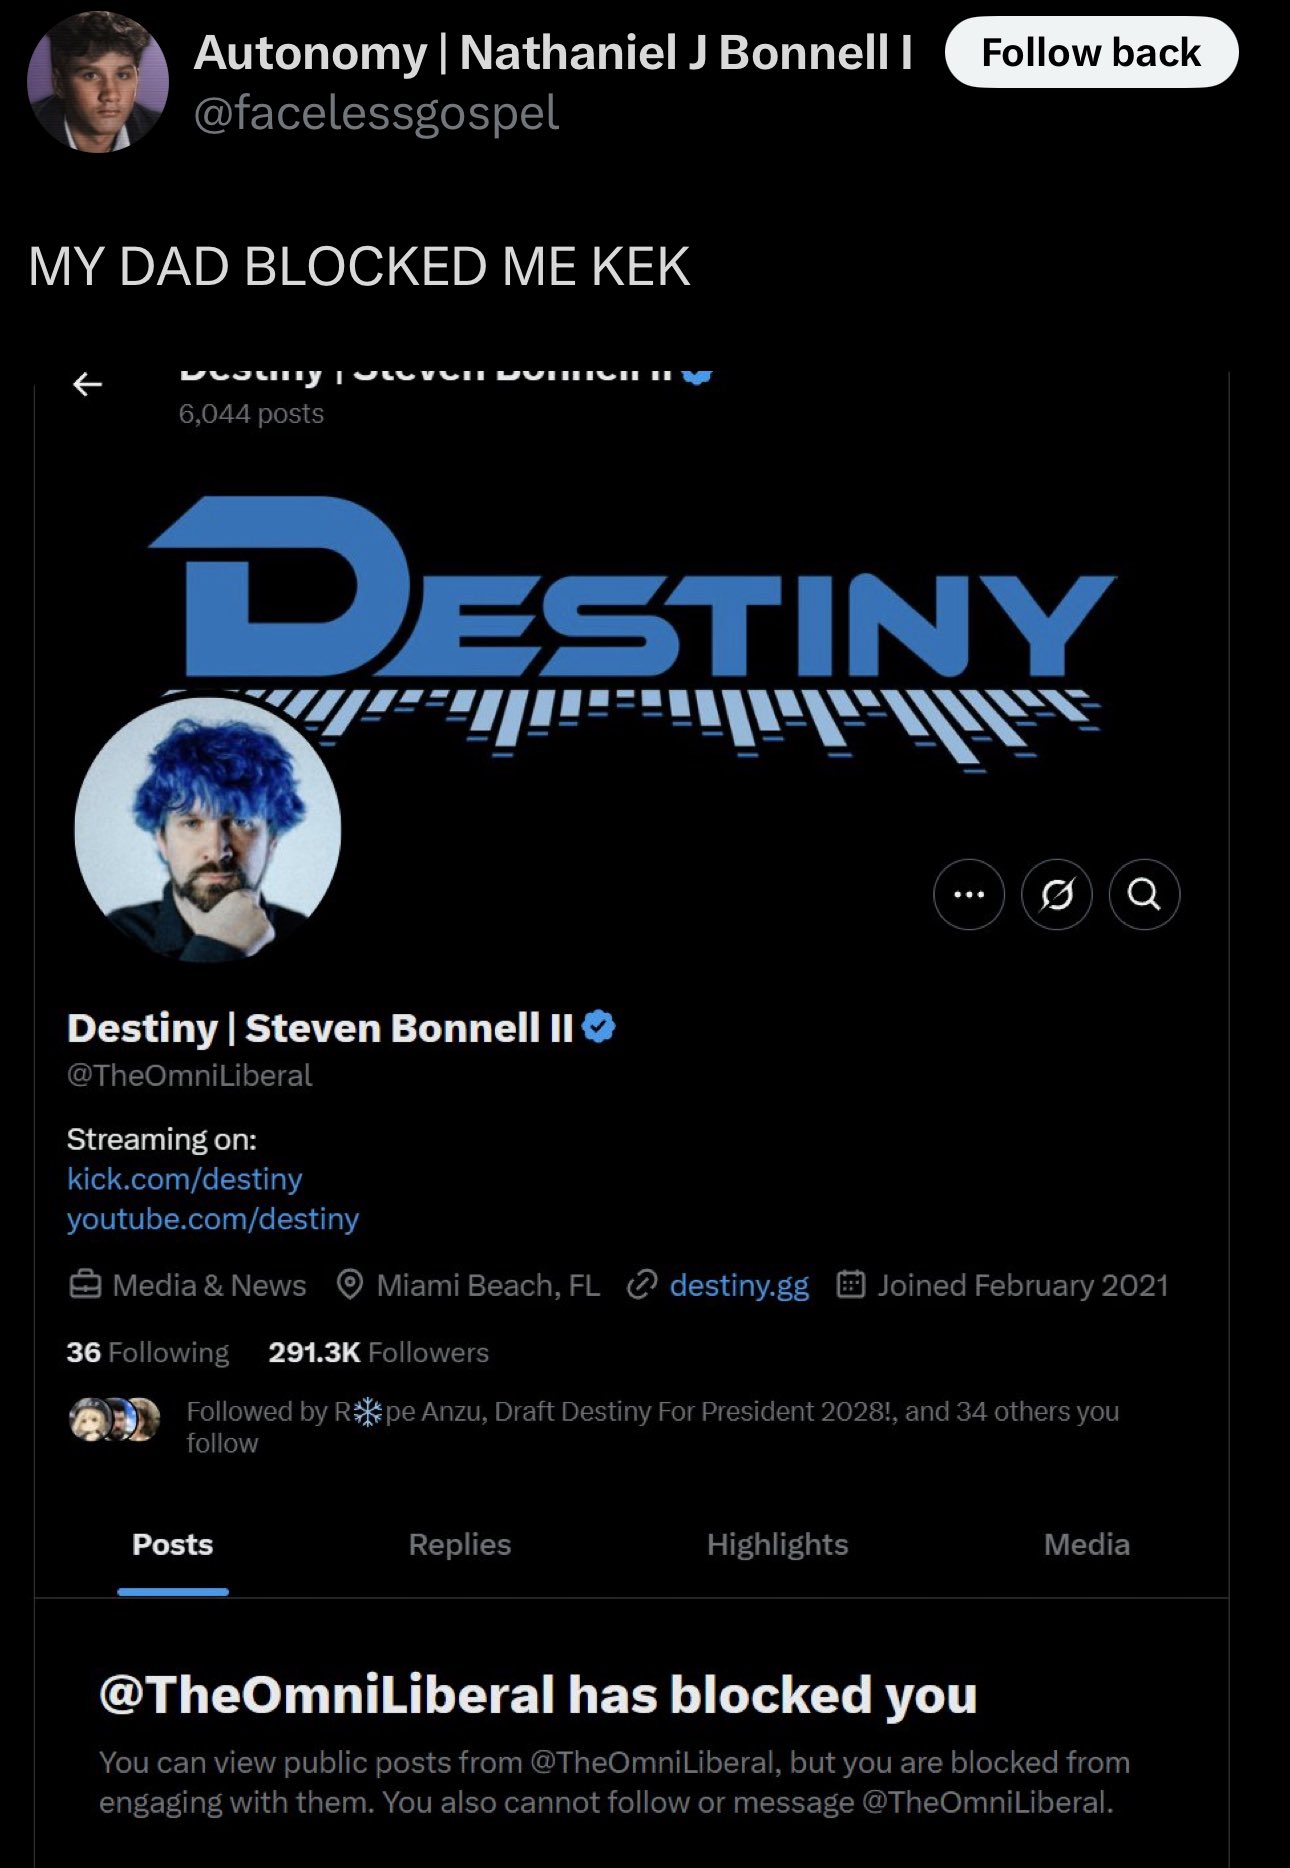This screenshot has width=1290, height=1868.
Task: Click the blue verified badge icon
Action: pyautogui.click(x=598, y=1027)
